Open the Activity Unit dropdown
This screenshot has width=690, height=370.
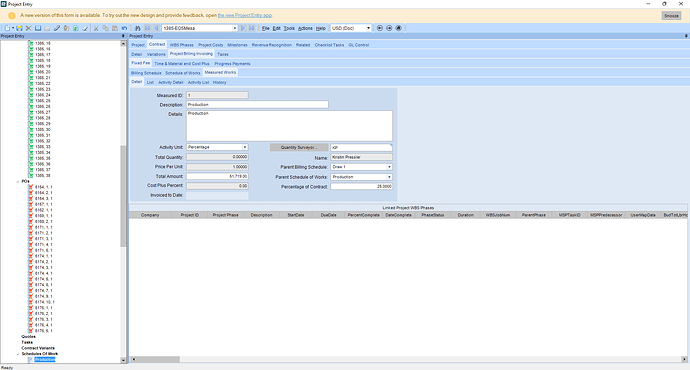[x=245, y=147]
